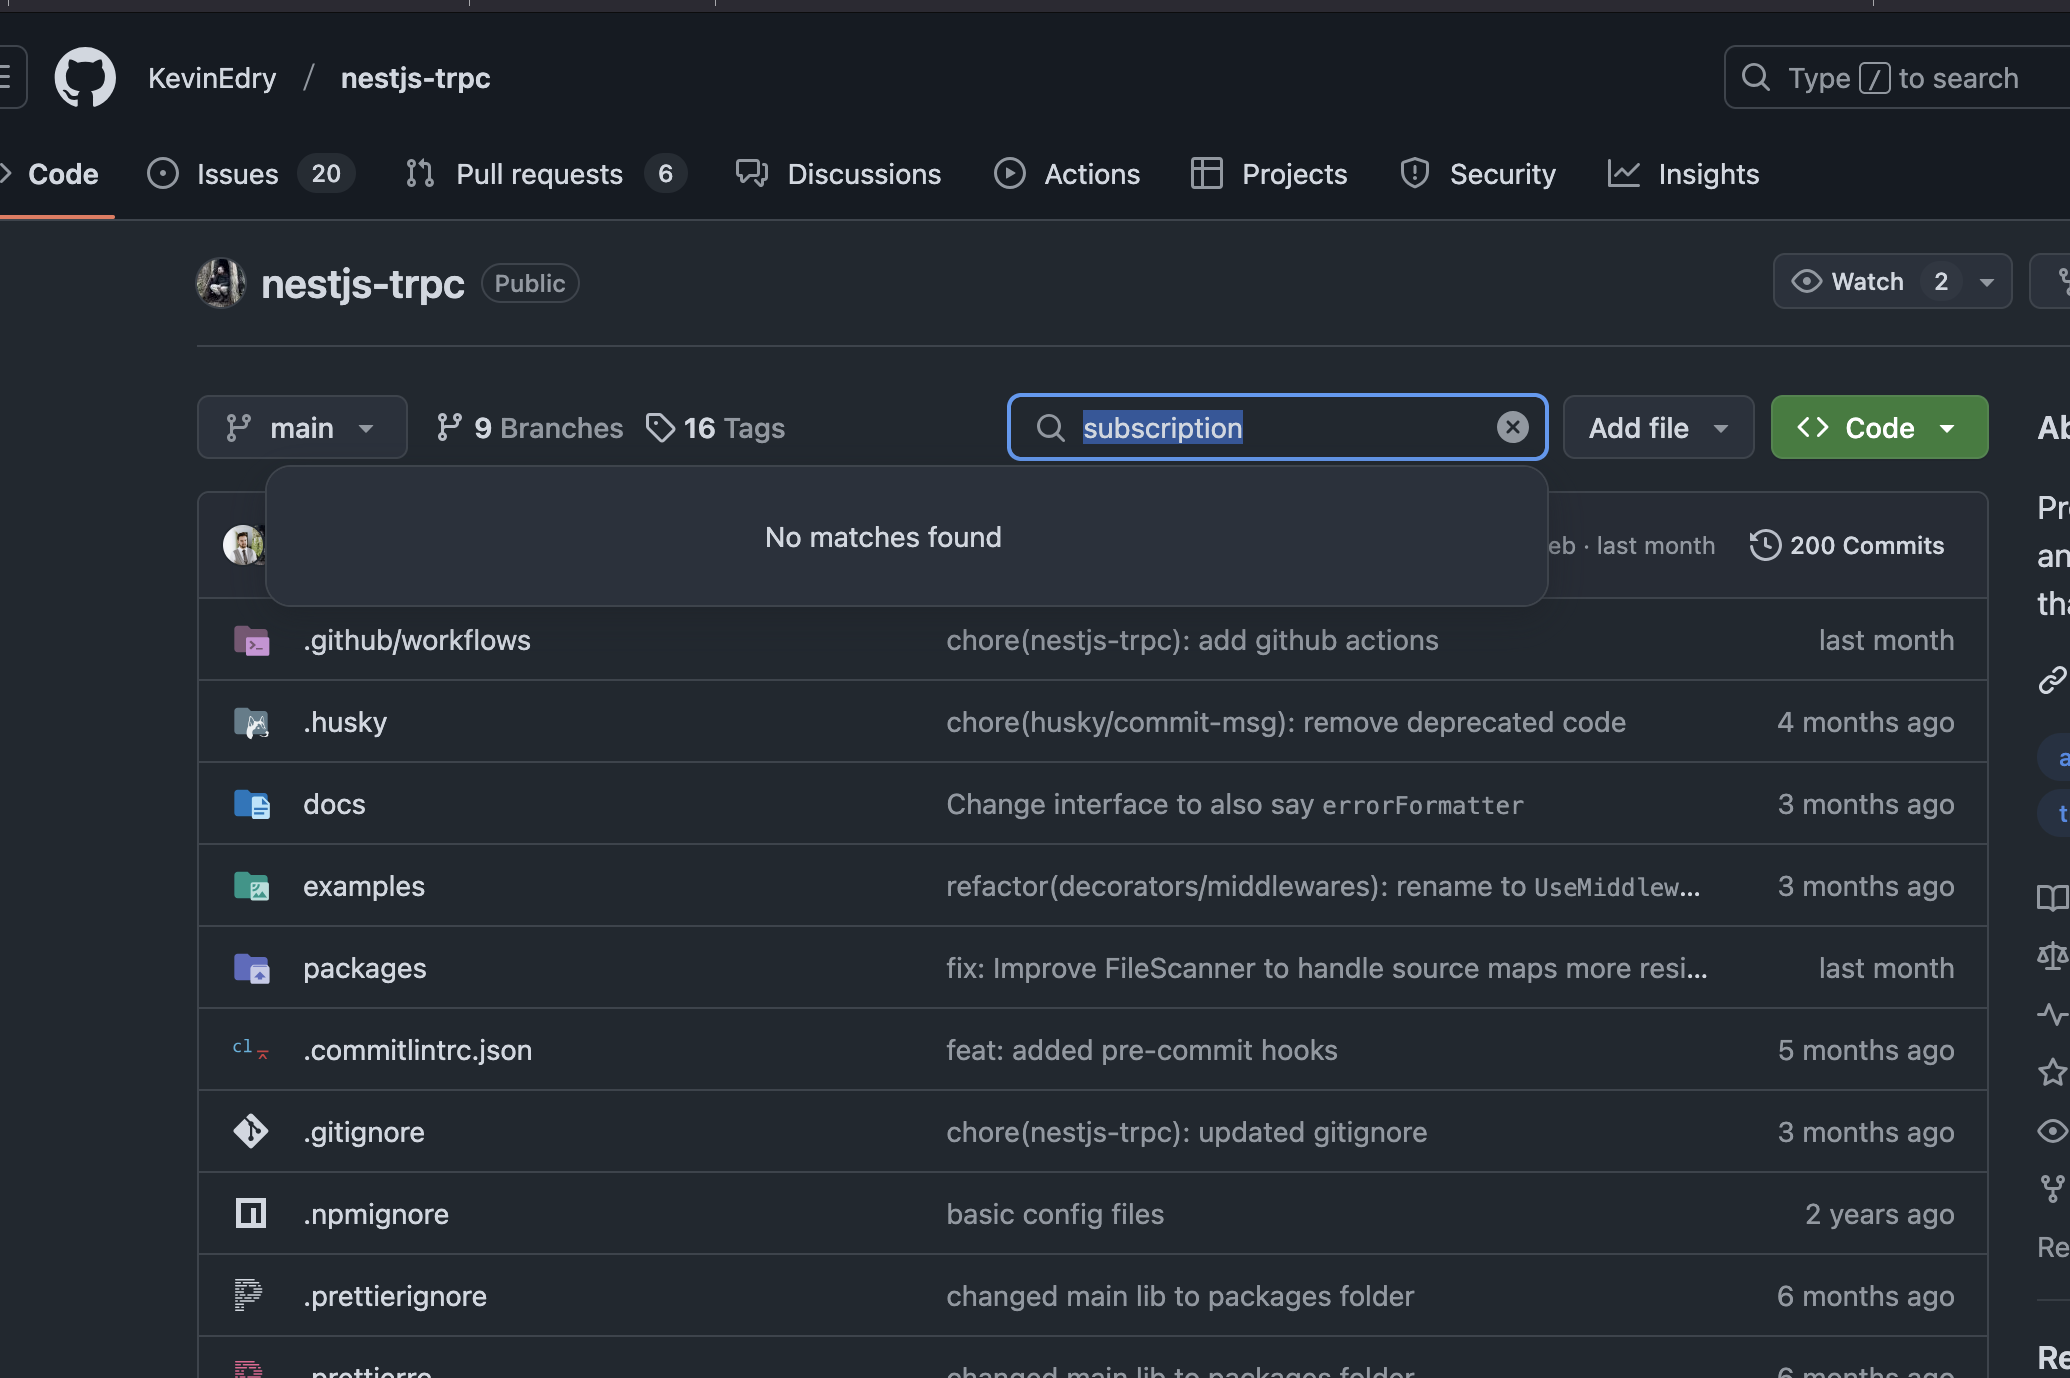Screen dimensions: 2070x1378
Task: Clear the subscription search text
Action: pyautogui.click(x=1513, y=427)
